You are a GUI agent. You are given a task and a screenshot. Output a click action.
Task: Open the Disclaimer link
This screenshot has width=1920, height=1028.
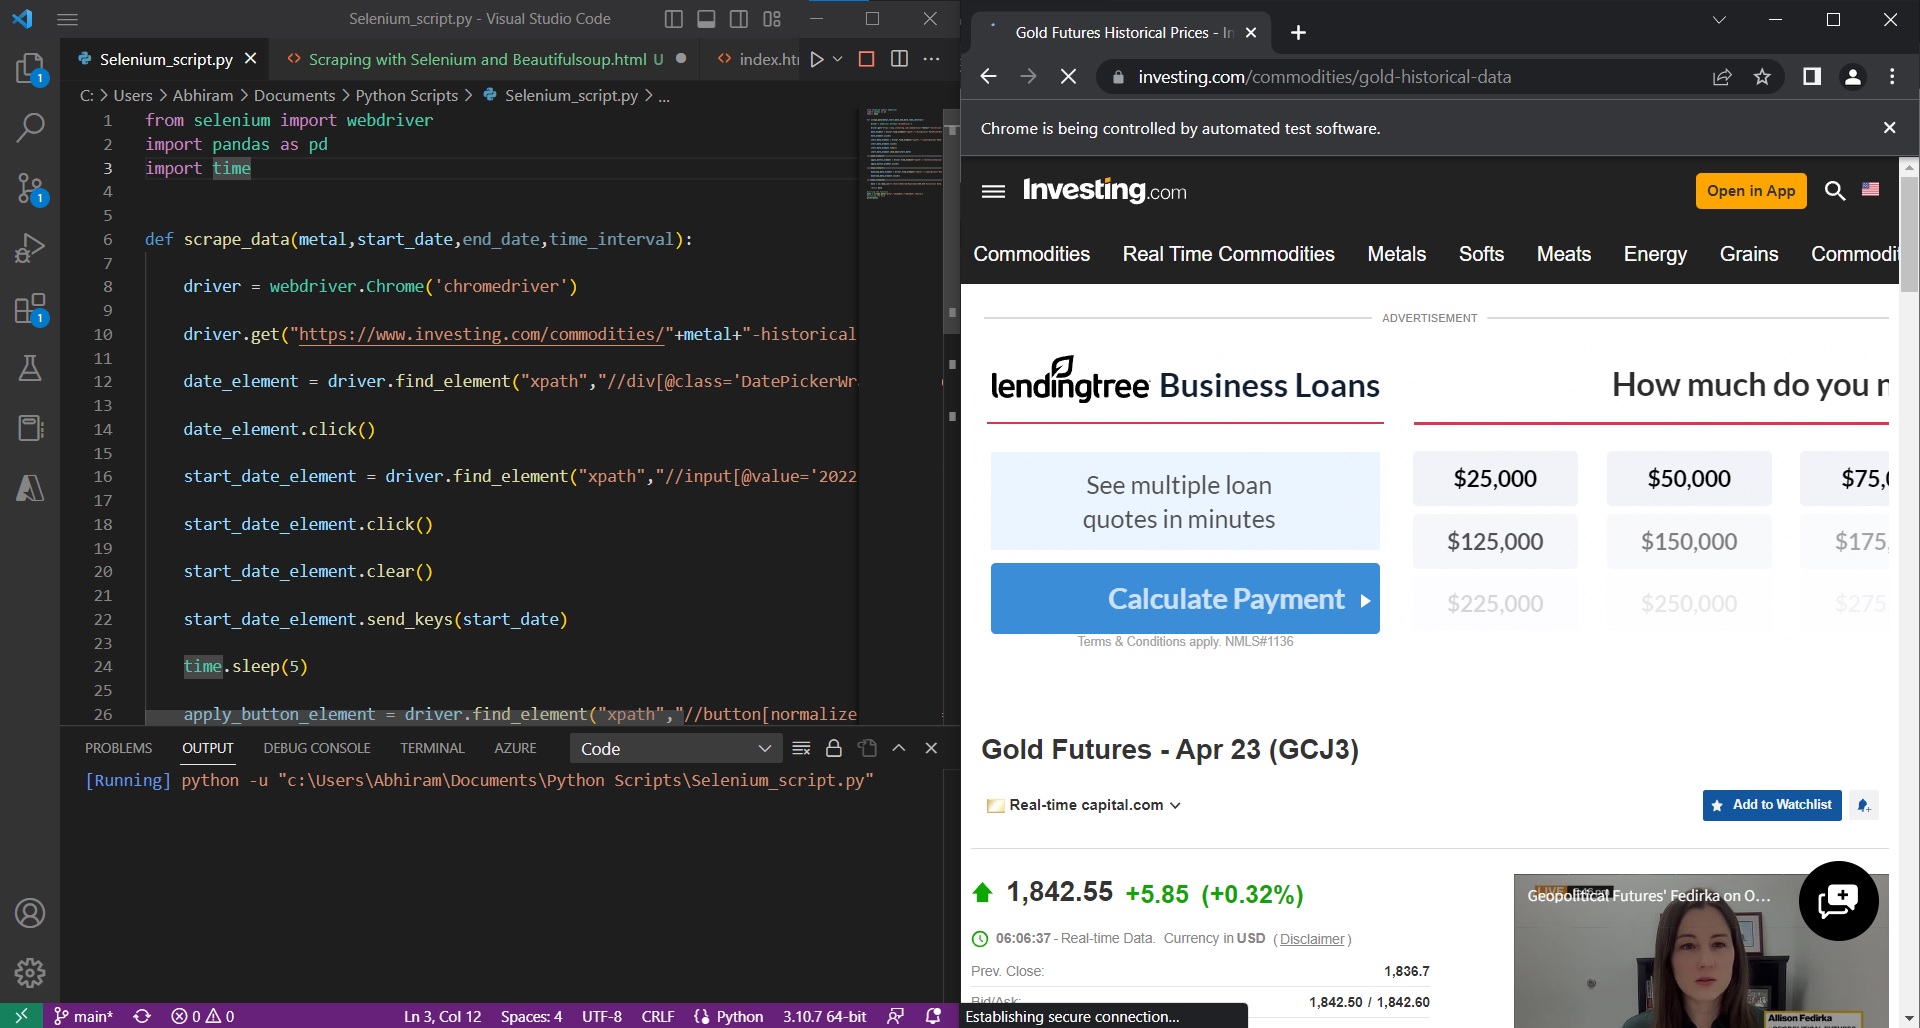1313,939
